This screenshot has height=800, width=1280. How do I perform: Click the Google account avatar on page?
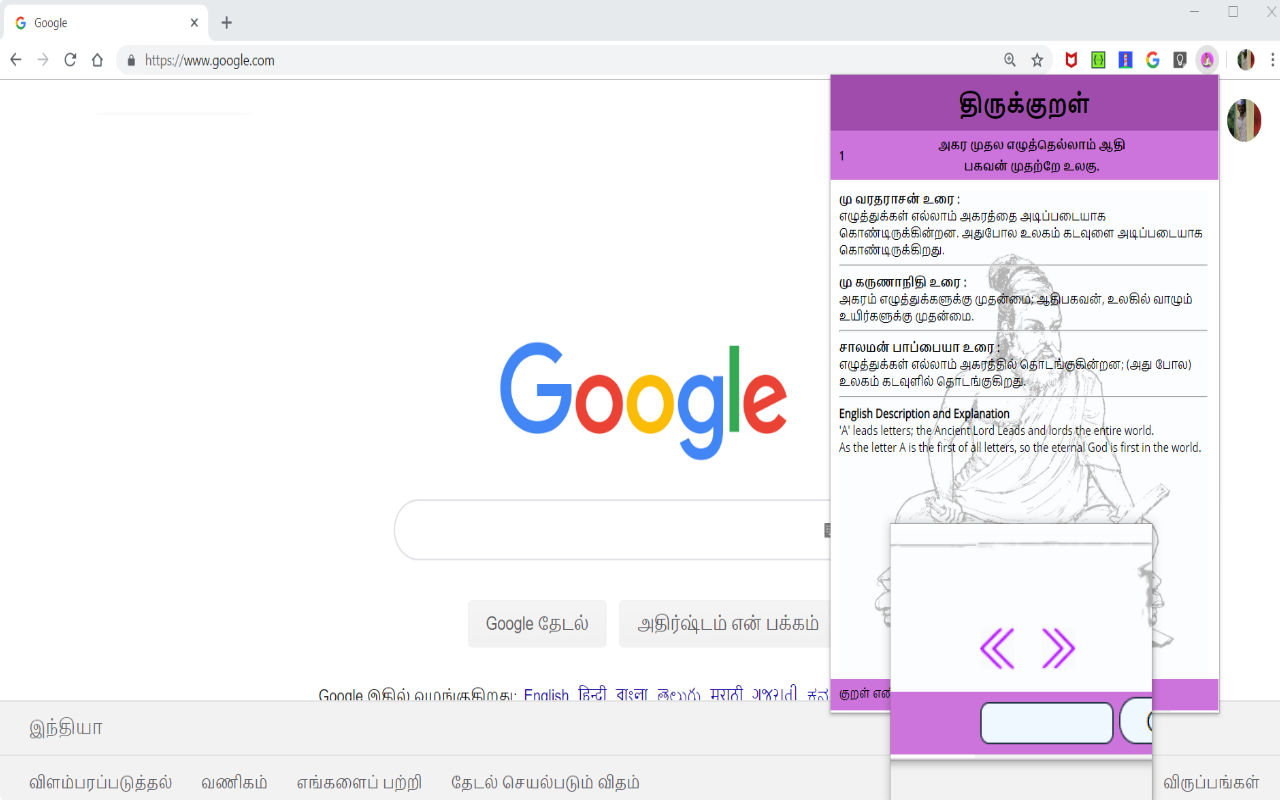pos(1244,120)
